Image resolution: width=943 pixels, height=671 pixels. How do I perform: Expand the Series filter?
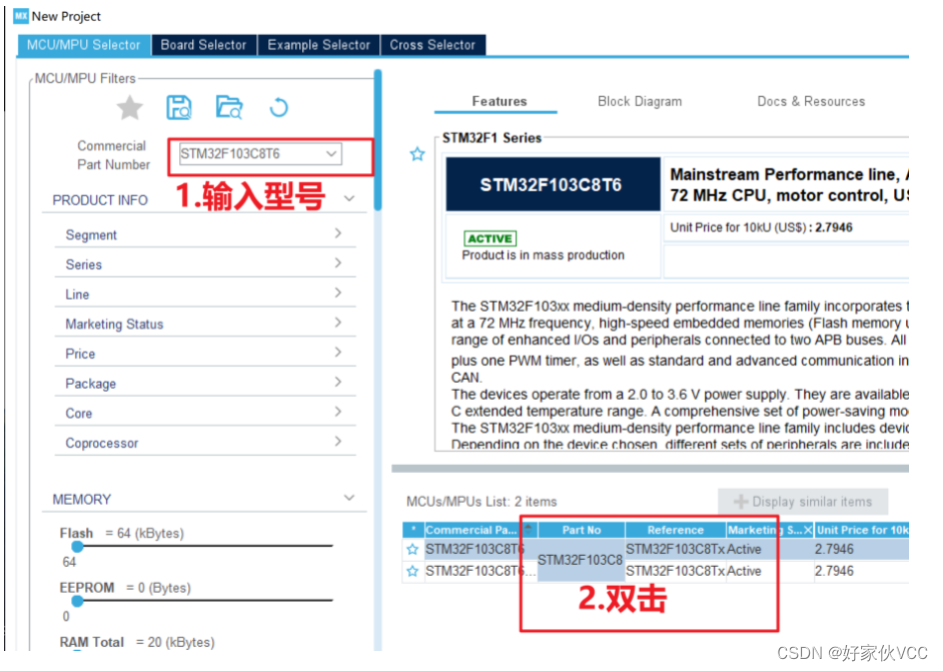[x=338, y=263]
